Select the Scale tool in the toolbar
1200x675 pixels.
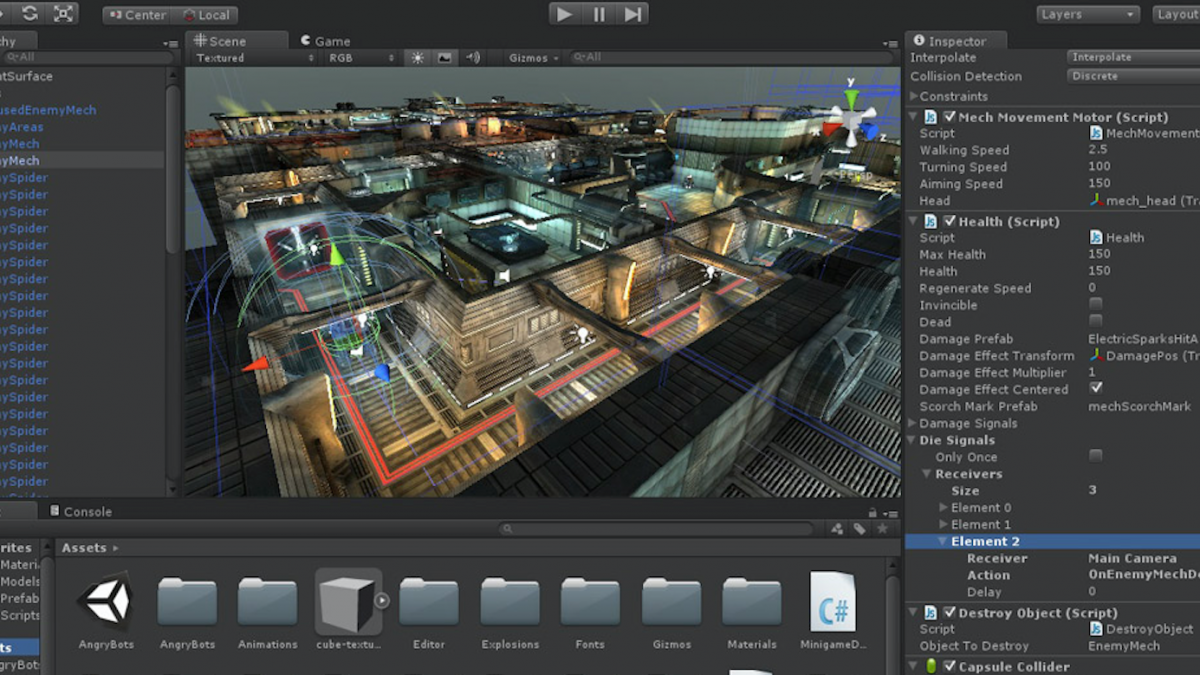click(63, 14)
